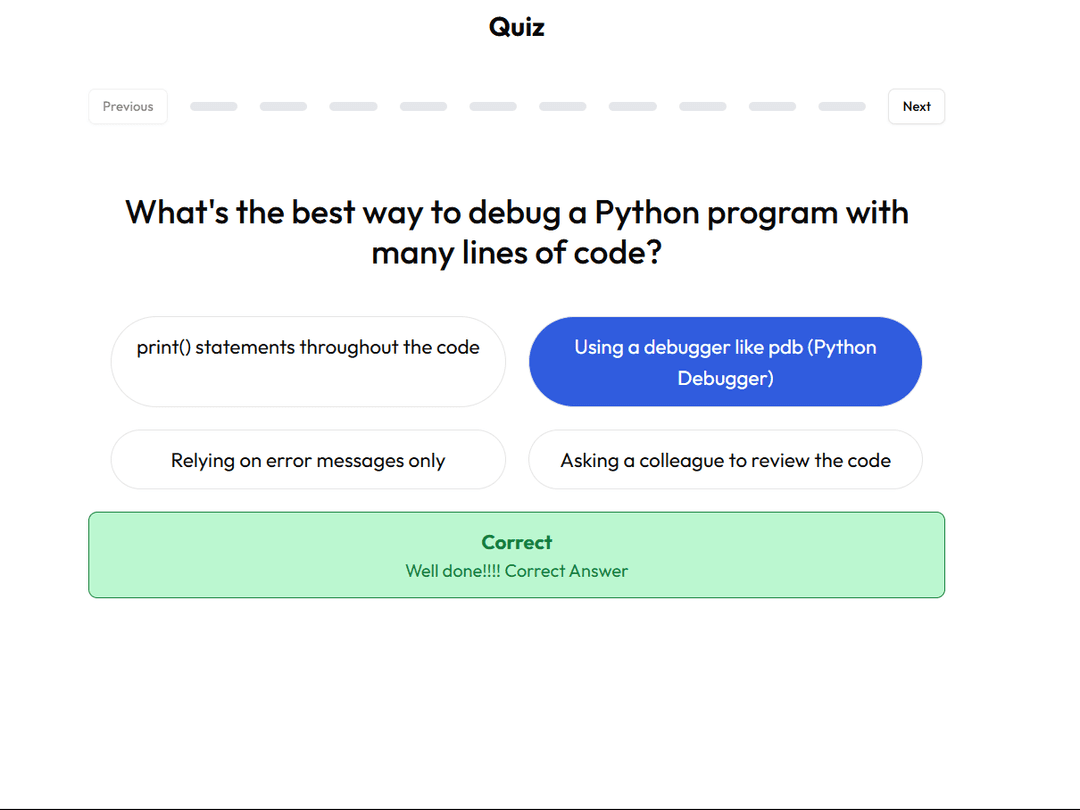Select 'Asking a colleague to review the code'
The height and width of the screenshot is (810, 1080).
725,460
